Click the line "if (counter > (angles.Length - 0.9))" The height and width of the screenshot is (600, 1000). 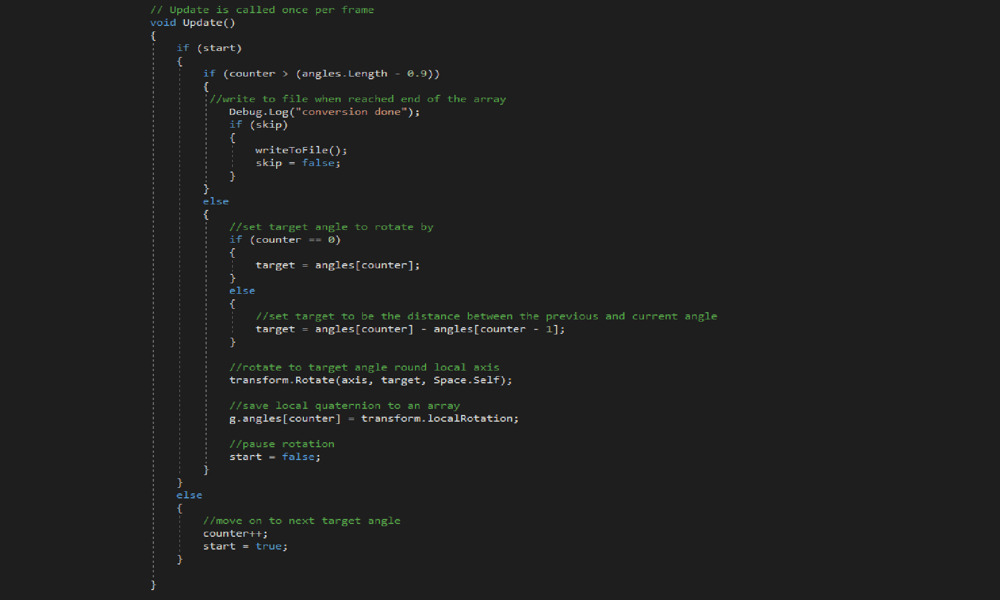click(x=321, y=74)
